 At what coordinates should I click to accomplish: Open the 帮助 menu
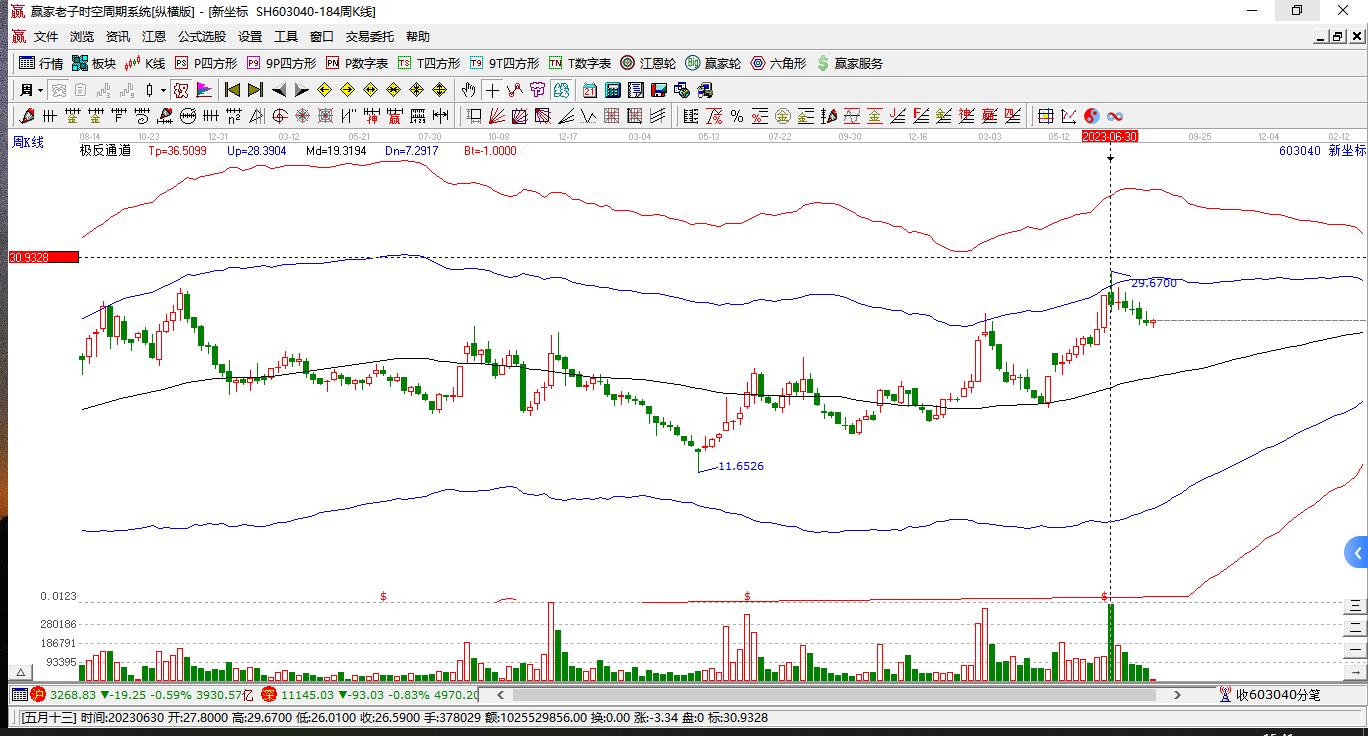[418, 37]
